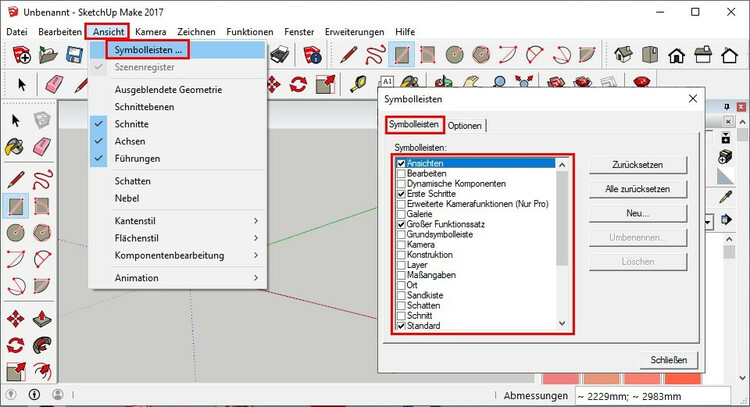Viewport: 750px width, 407px height.
Task: Open the Animation submenu
Action: [x=177, y=278]
